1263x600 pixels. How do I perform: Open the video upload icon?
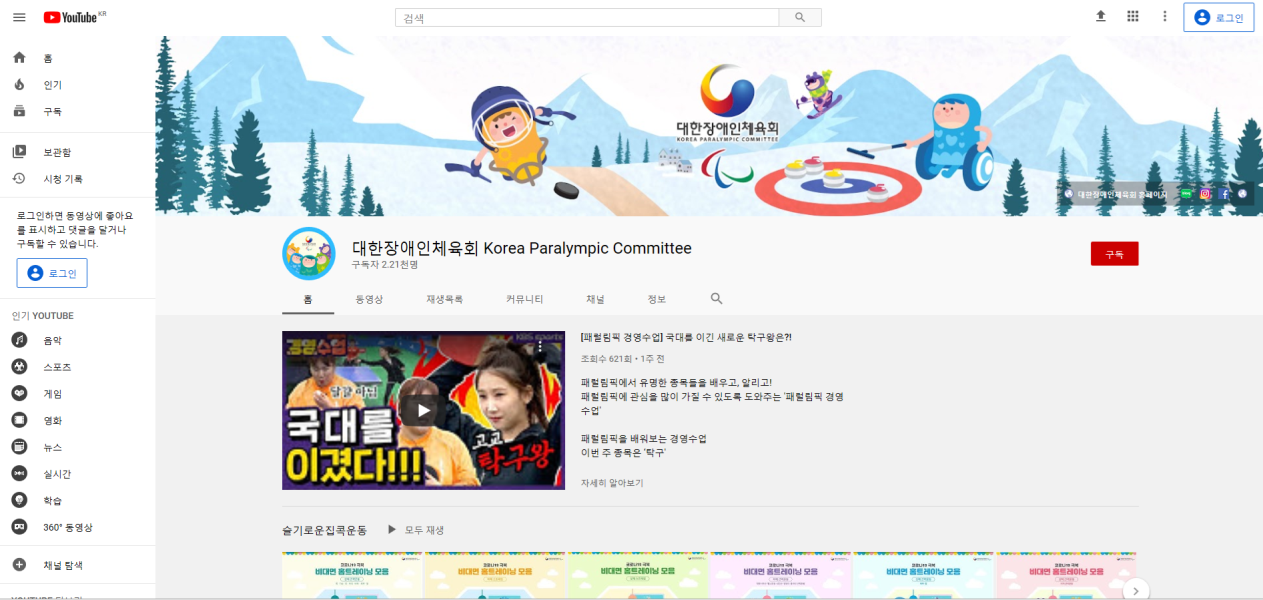[x=1101, y=17]
